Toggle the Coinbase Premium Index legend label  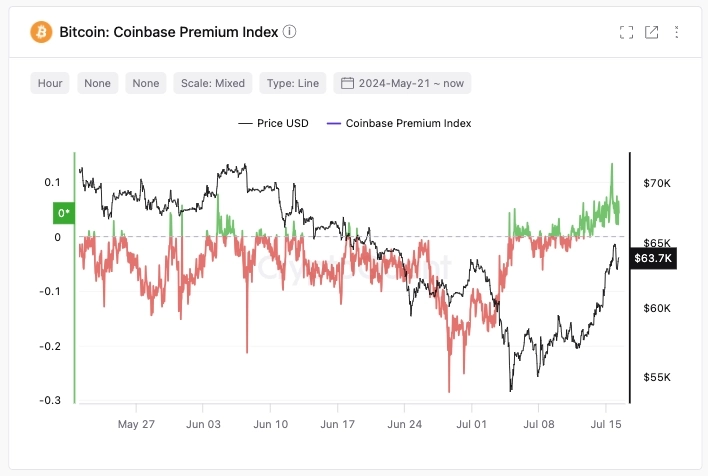click(408, 123)
